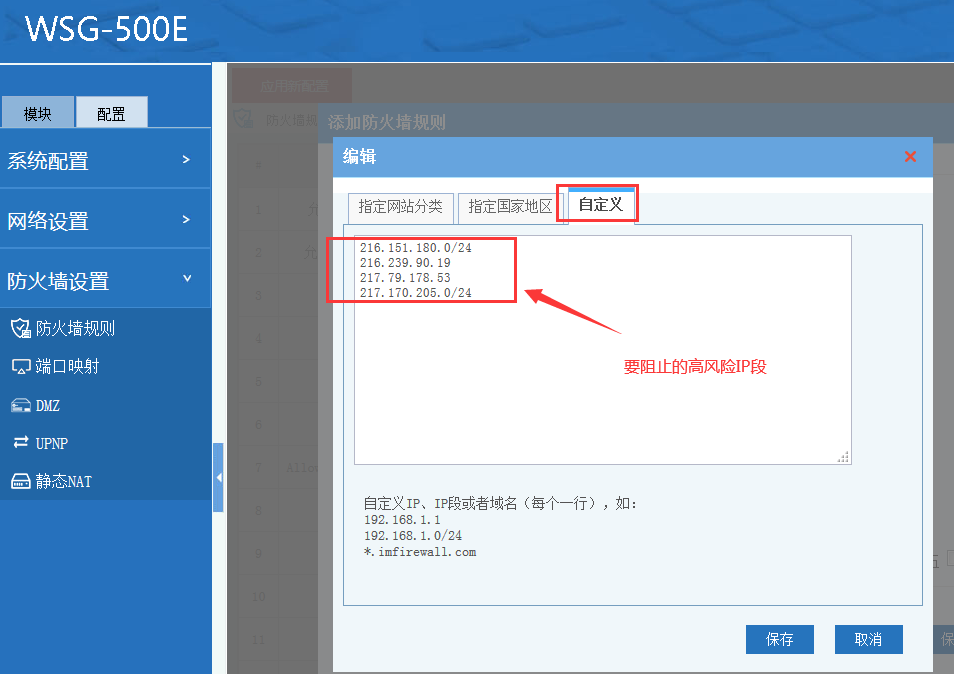
Task: Select the DMZ device icon
Action: pos(20,405)
